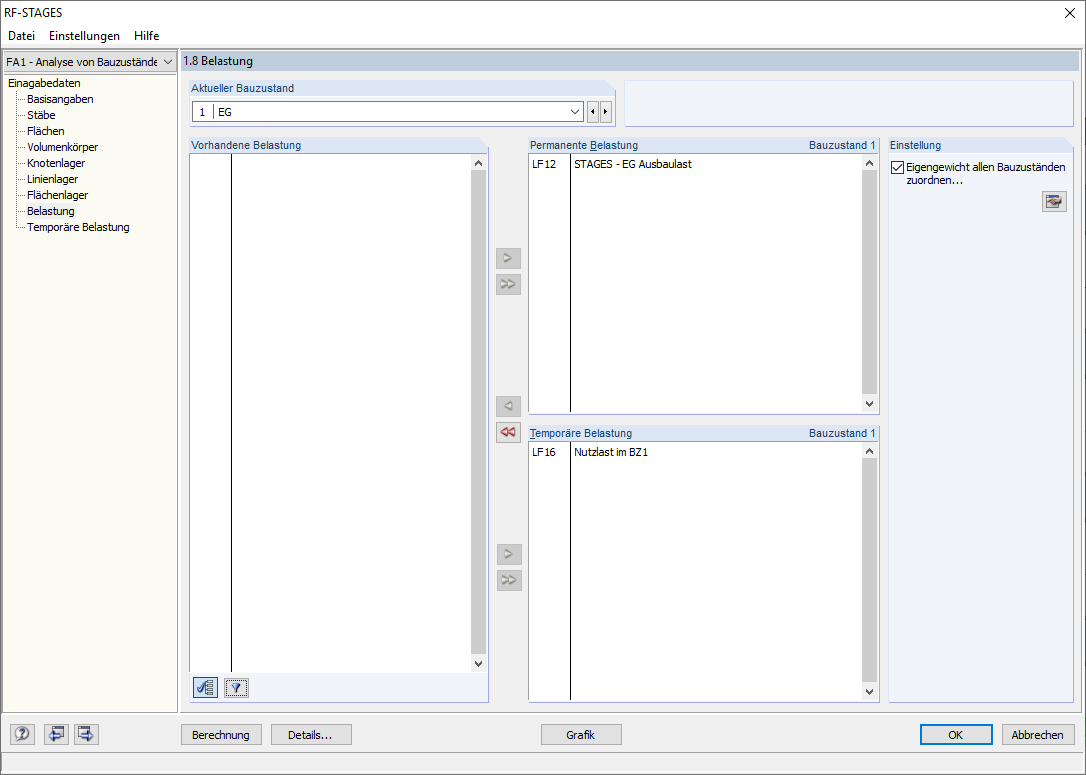Open the Aktueller Bauzustand dropdown
The width and height of the screenshot is (1086, 775).
click(x=574, y=111)
